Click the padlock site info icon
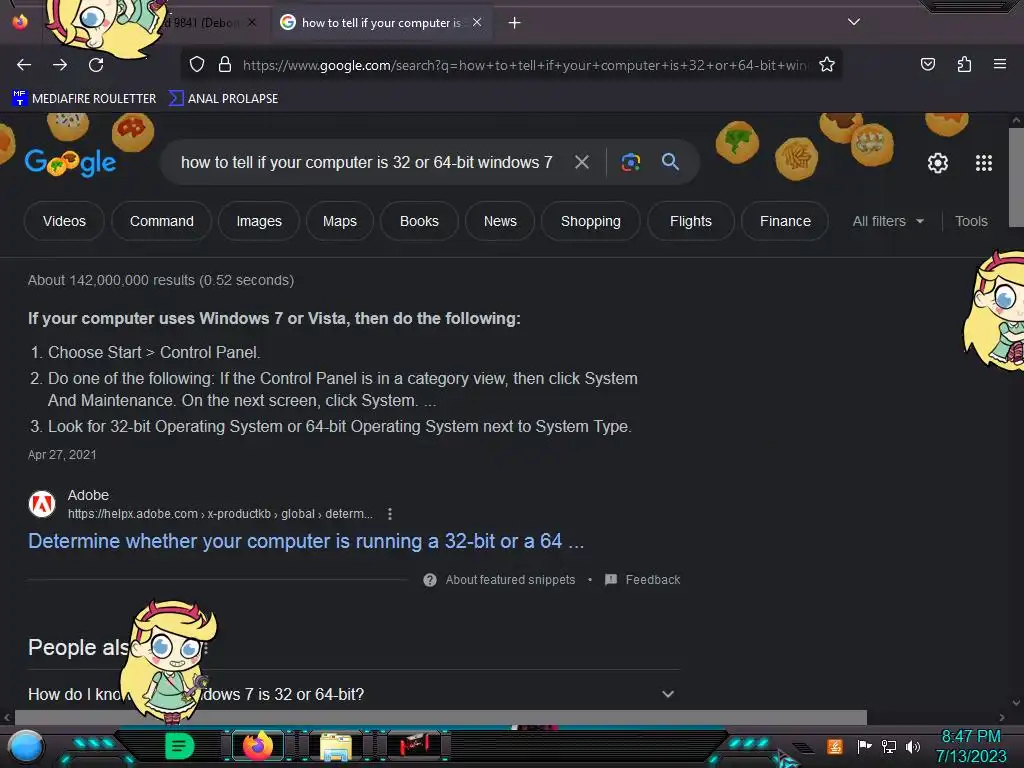The height and width of the screenshot is (768, 1024). [225, 65]
